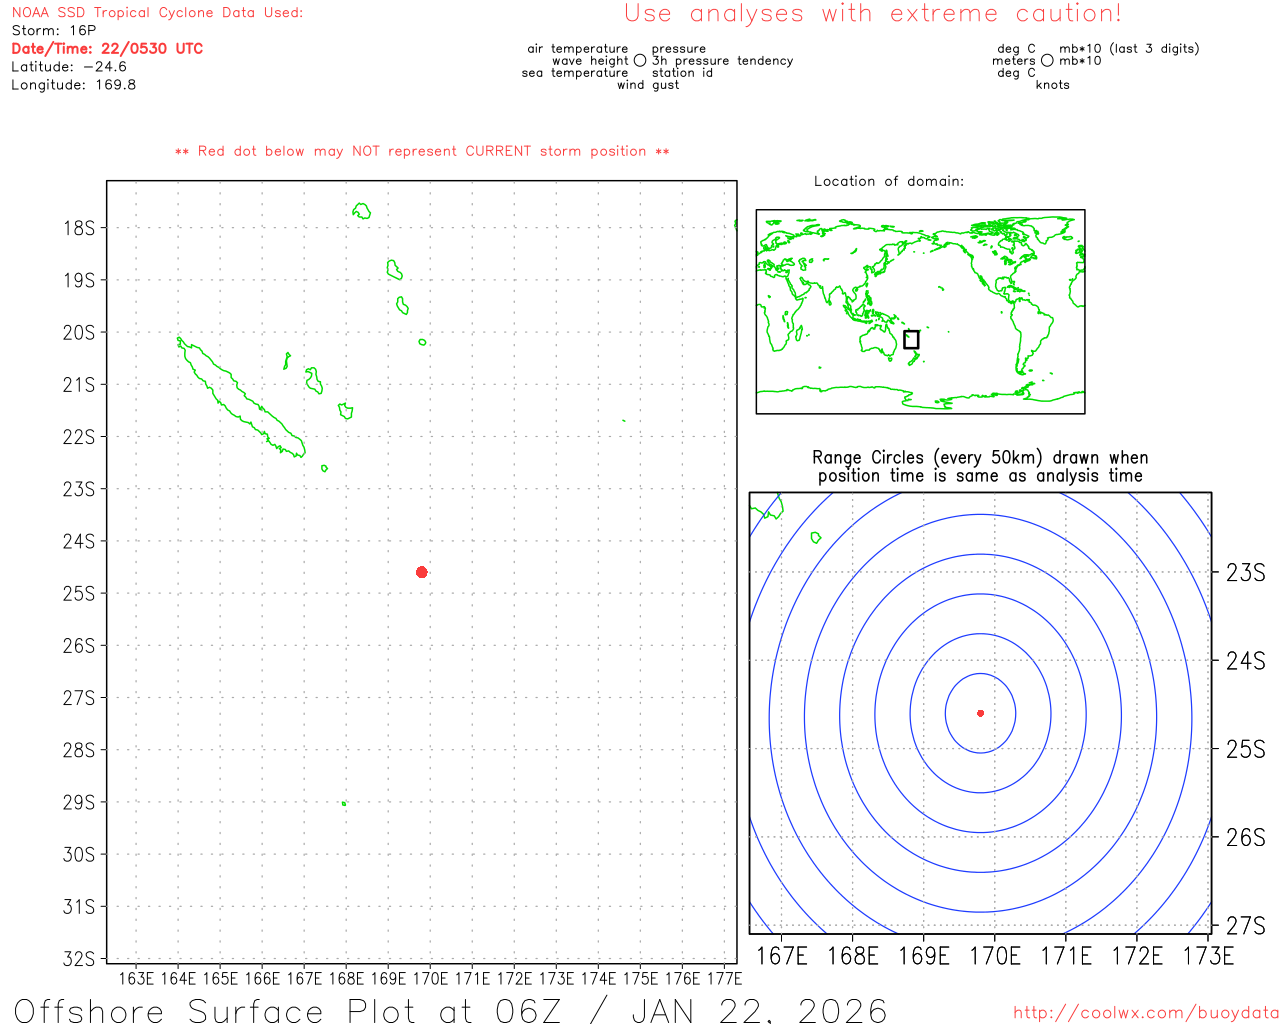Open the coolwx.com buoydata link

coord(1145,1013)
